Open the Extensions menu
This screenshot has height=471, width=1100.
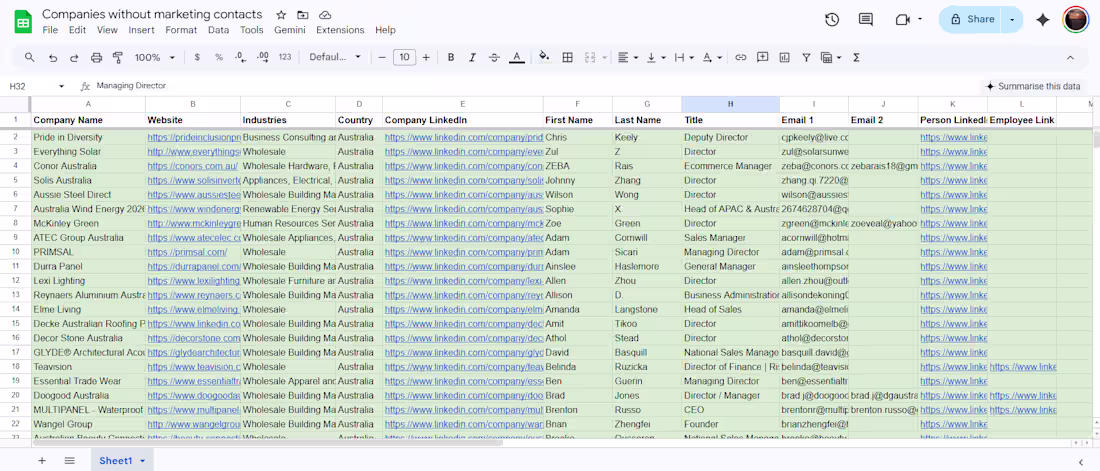(x=340, y=30)
